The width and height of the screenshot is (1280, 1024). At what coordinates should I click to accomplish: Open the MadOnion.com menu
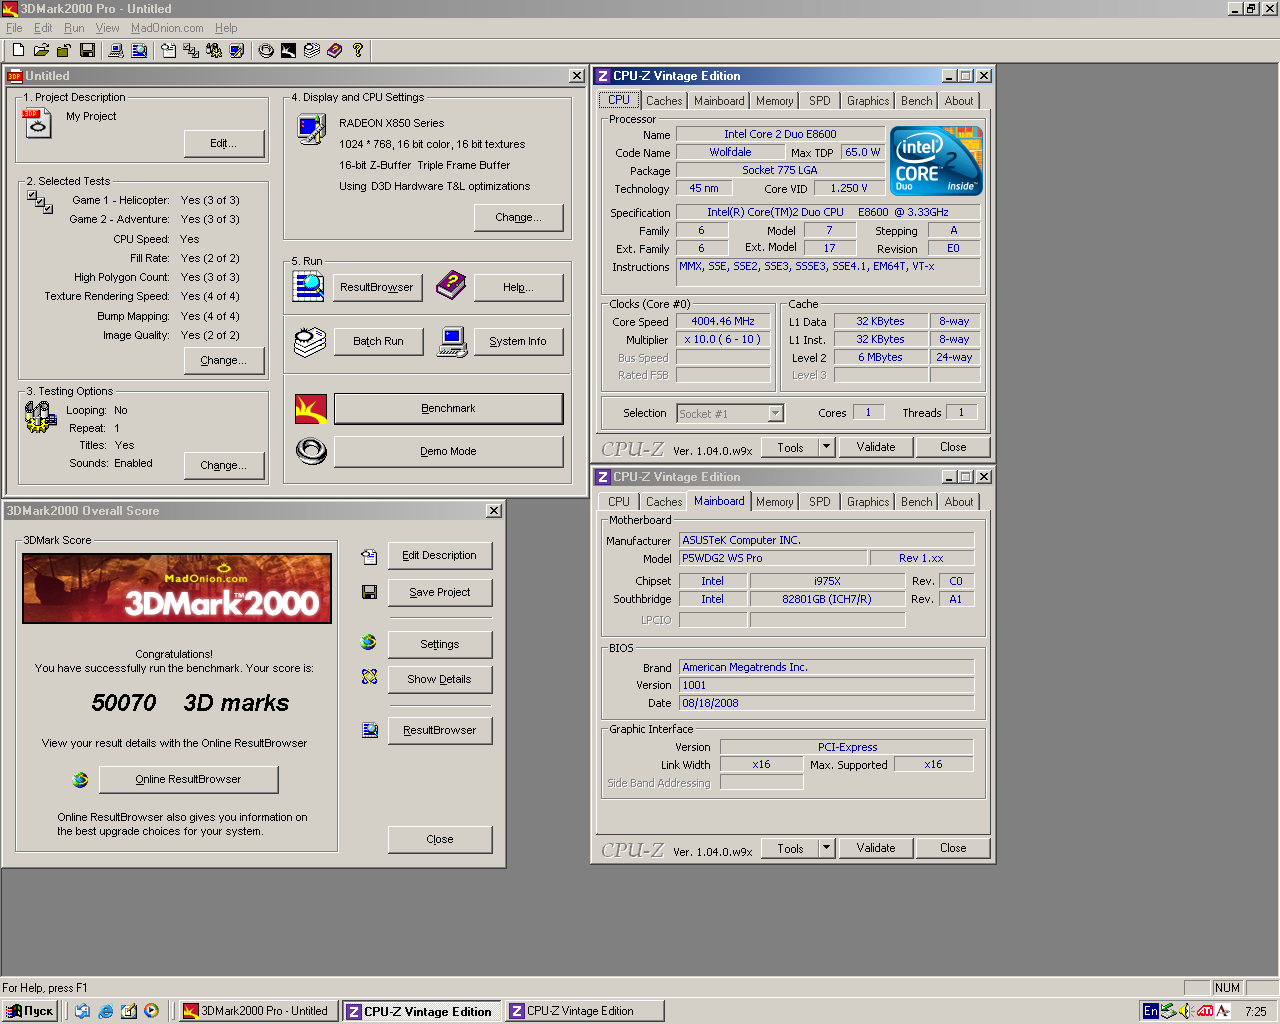[167, 28]
